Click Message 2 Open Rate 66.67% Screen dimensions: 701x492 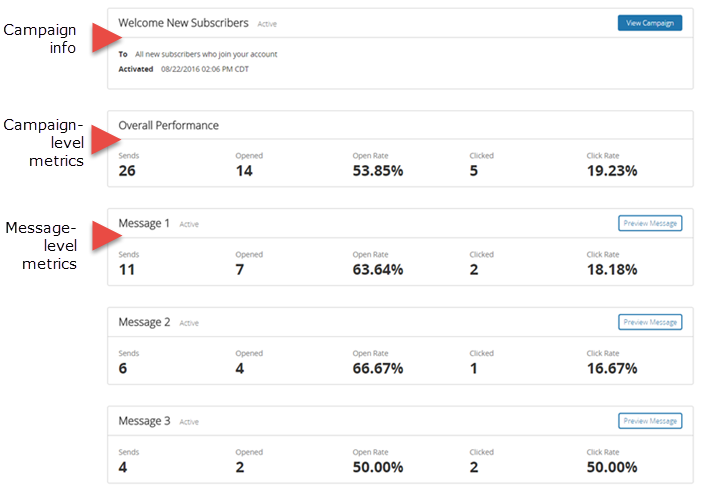[378, 369]
